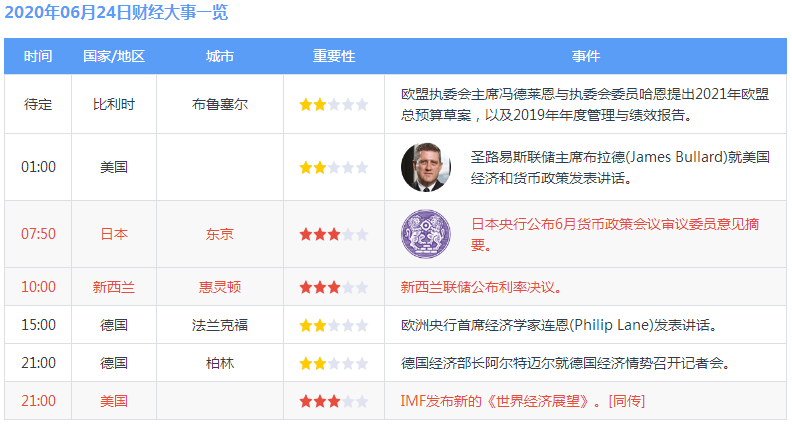Click the 重要性 column header

point(333,56)
